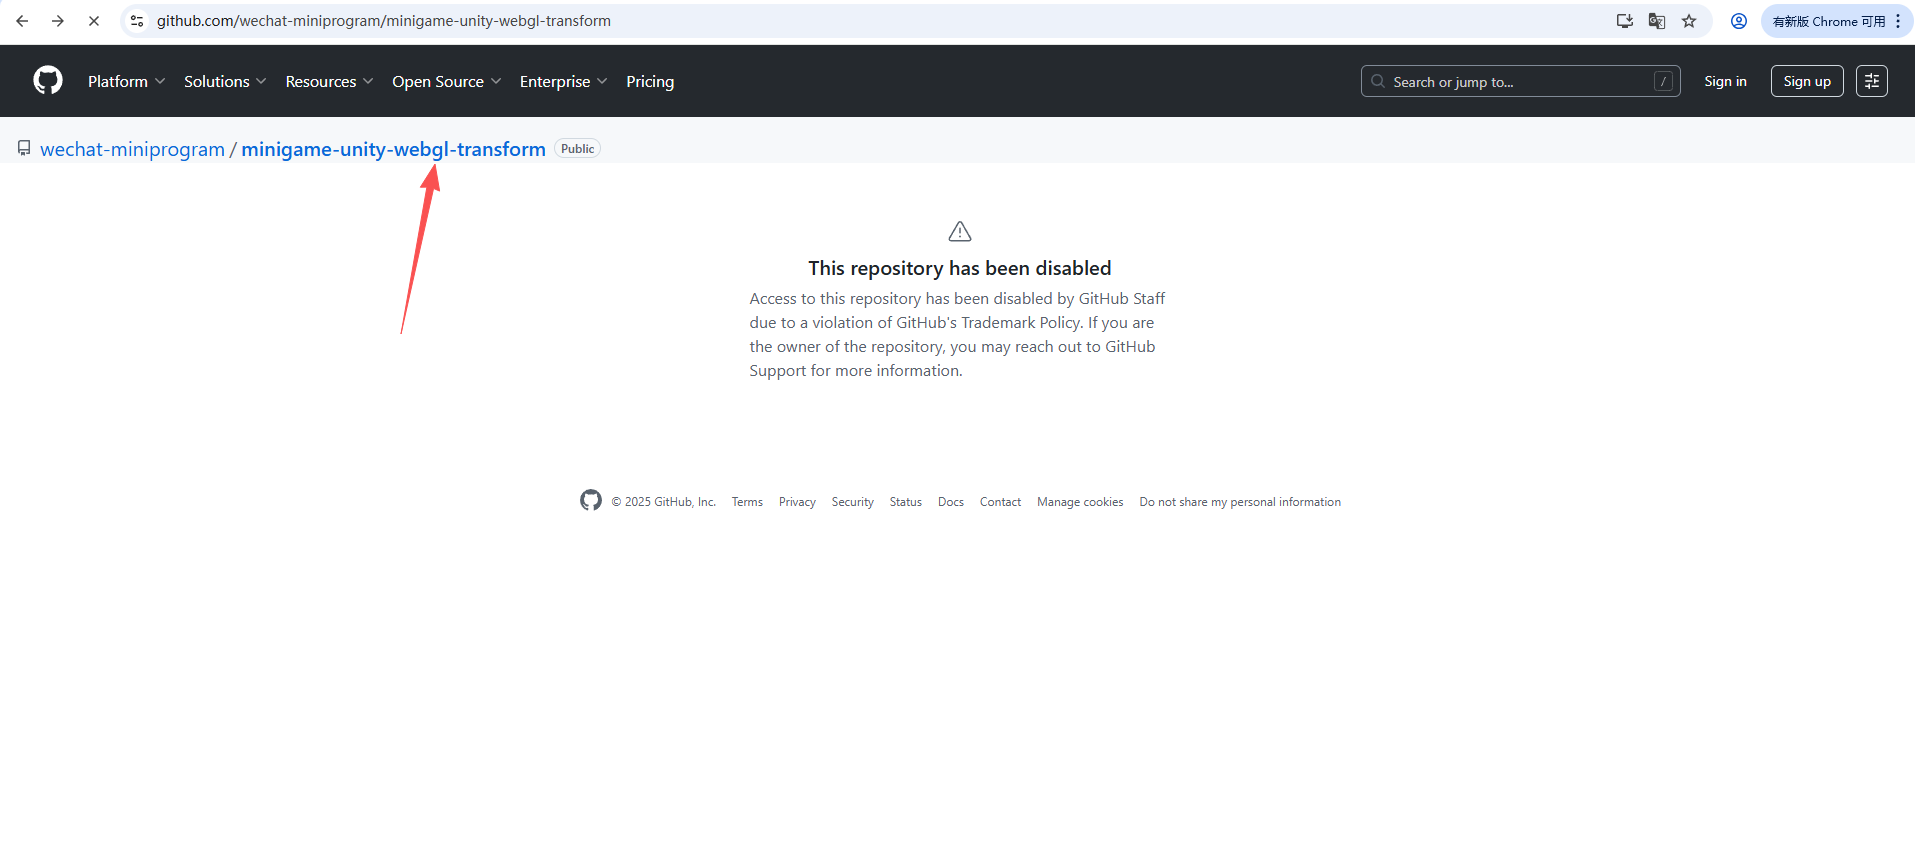The height and width of the screenshot is (843, 1915).
Task: Bookmark this page with the star icon
Action: (x=1689, y=21)
